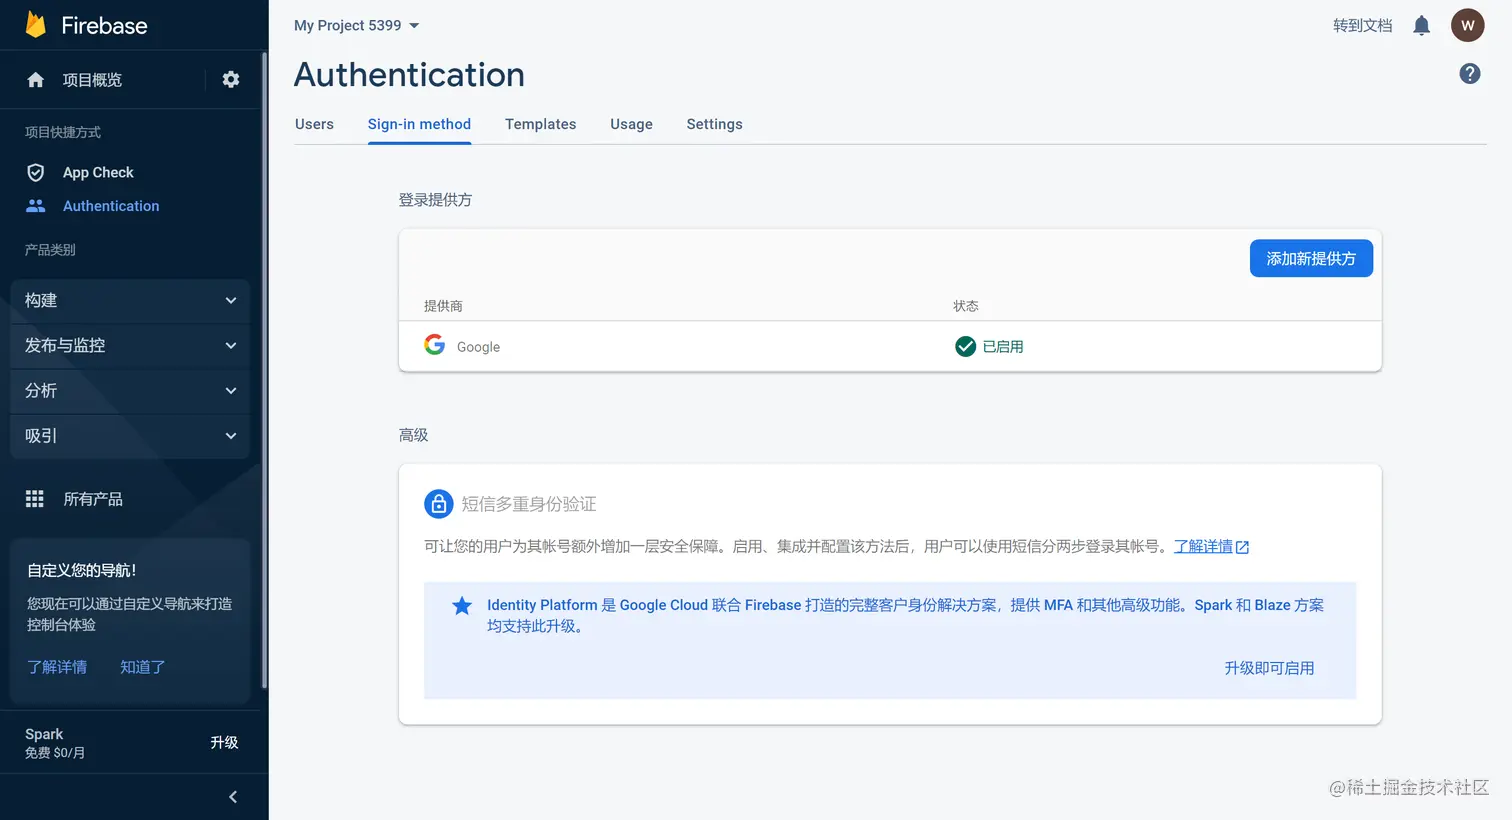The image size is (1512, 820).
Task: Click 升级 next to the Spark plan
Action: tap(224, 742)
